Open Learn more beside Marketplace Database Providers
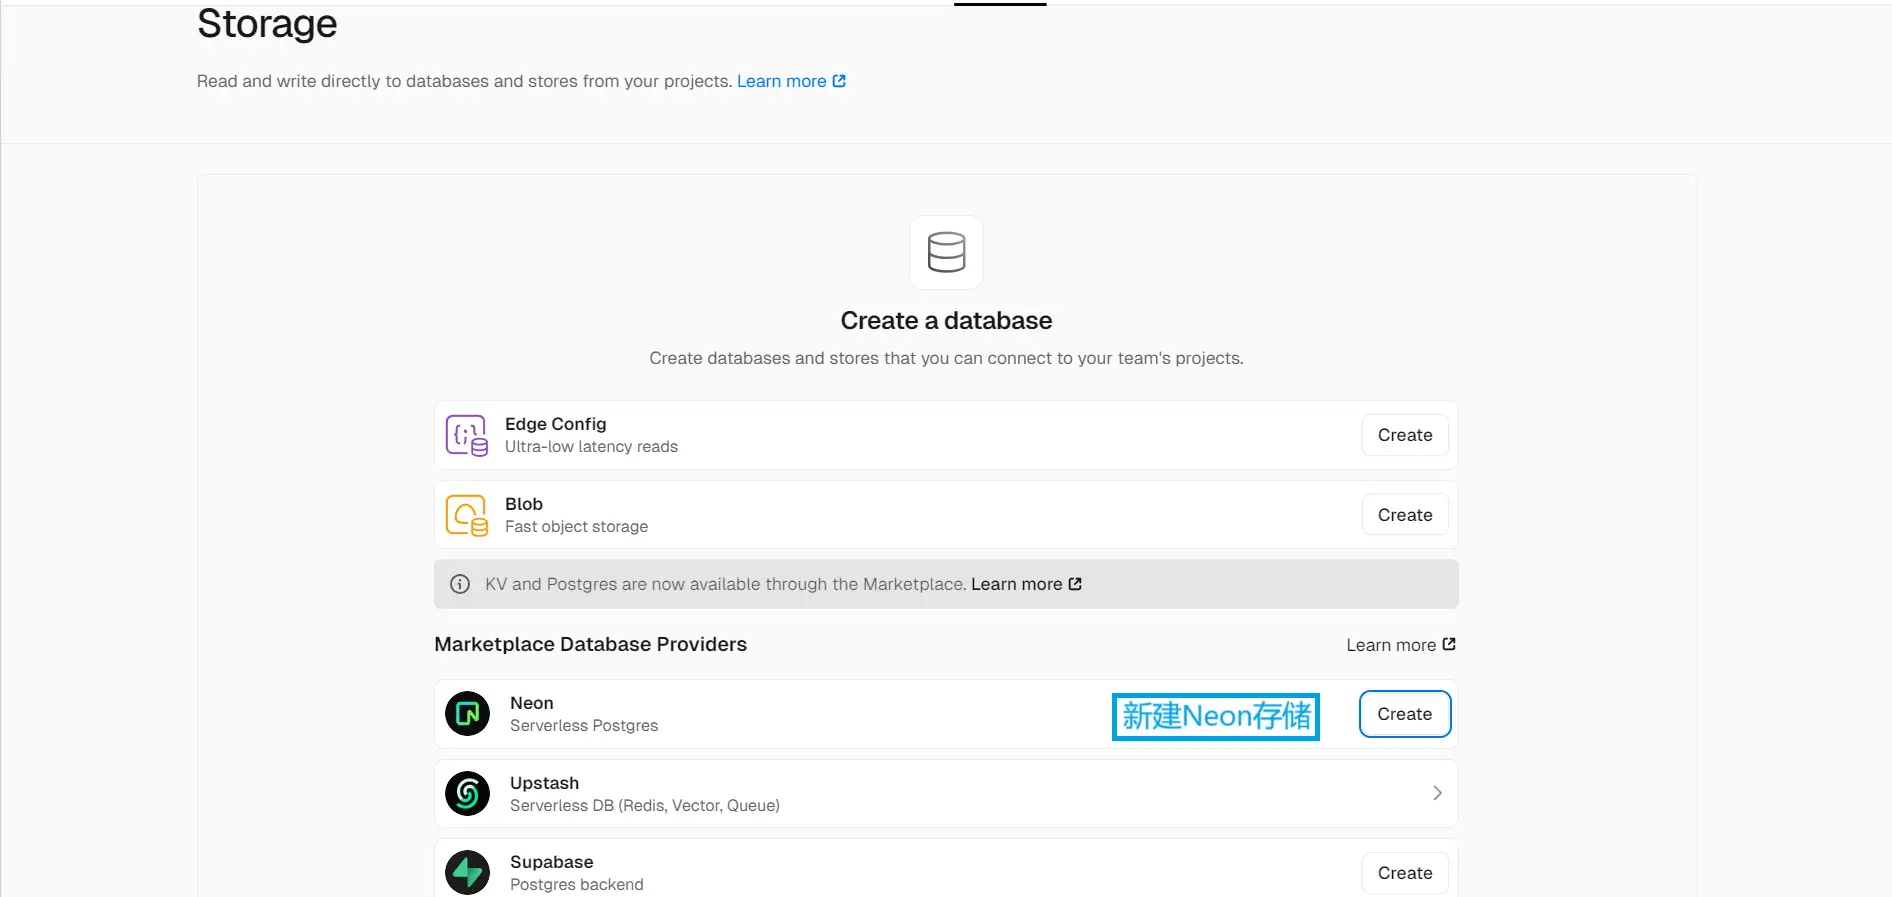The height and width of the screenshot is (897, 1892). click(x=1391, y=645)
